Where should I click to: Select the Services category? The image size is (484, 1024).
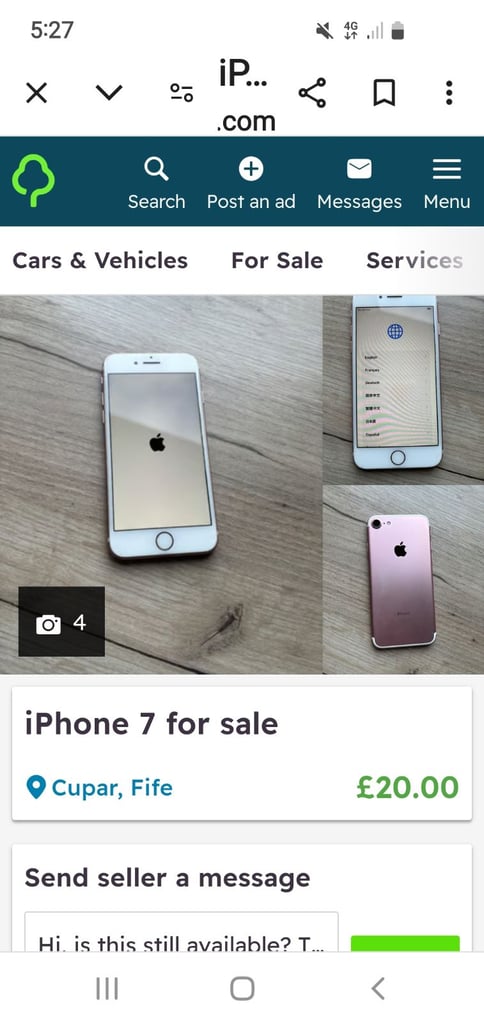pos(415,261)
